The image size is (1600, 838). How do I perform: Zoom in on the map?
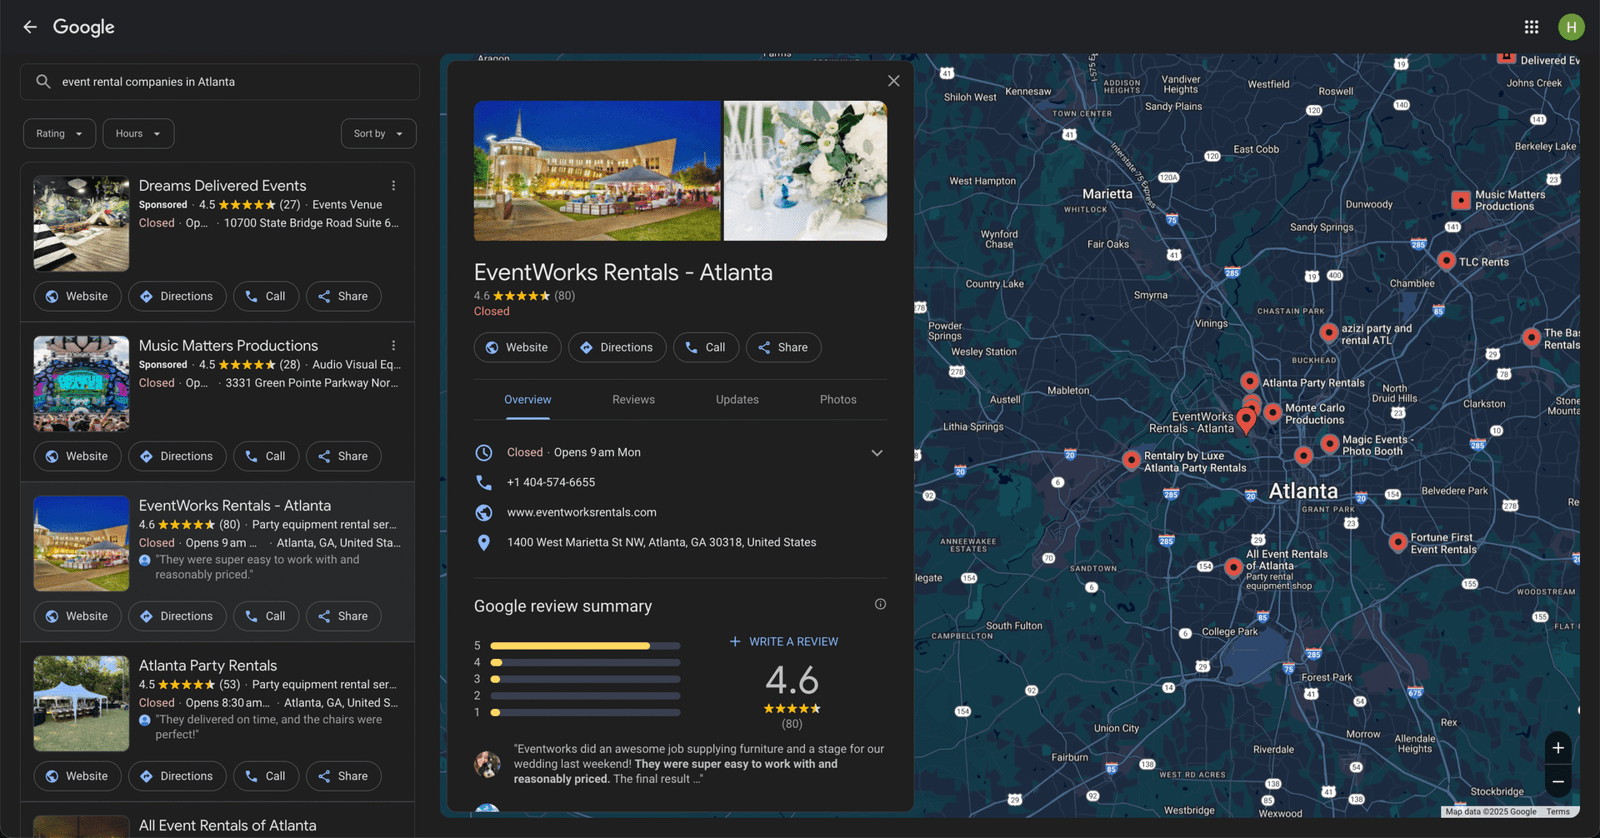point(1558,748)
